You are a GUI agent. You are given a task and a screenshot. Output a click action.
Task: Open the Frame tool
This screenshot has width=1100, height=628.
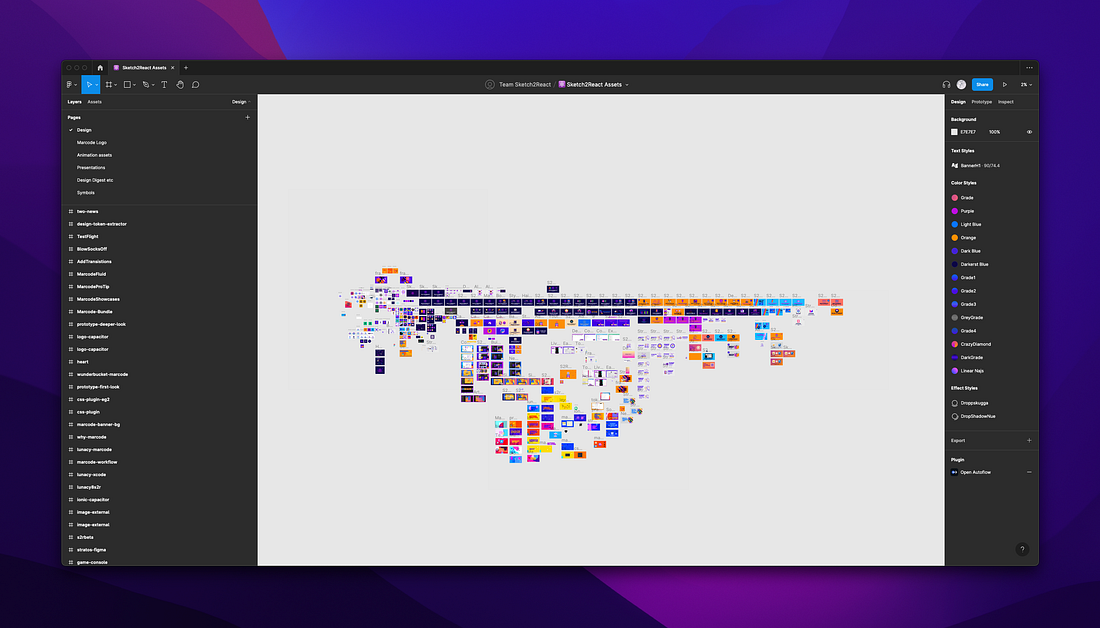pos(110,84)
